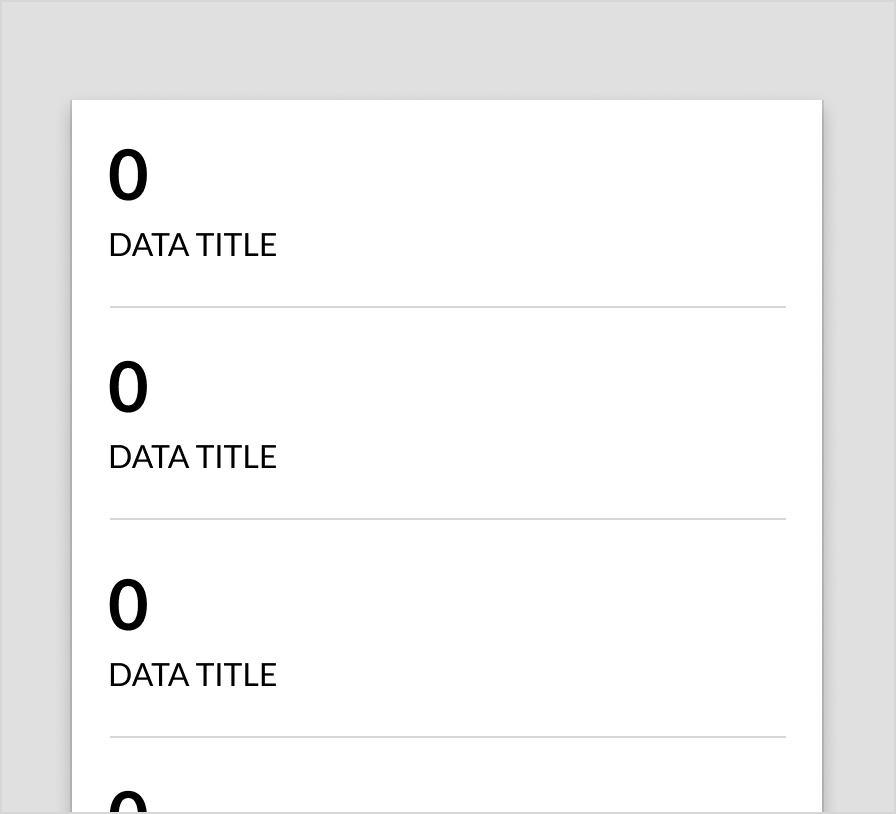Select the third data card's 0 value
This screenshot has height=814, width=896.
pyautogui.click(x=128, y=606)
